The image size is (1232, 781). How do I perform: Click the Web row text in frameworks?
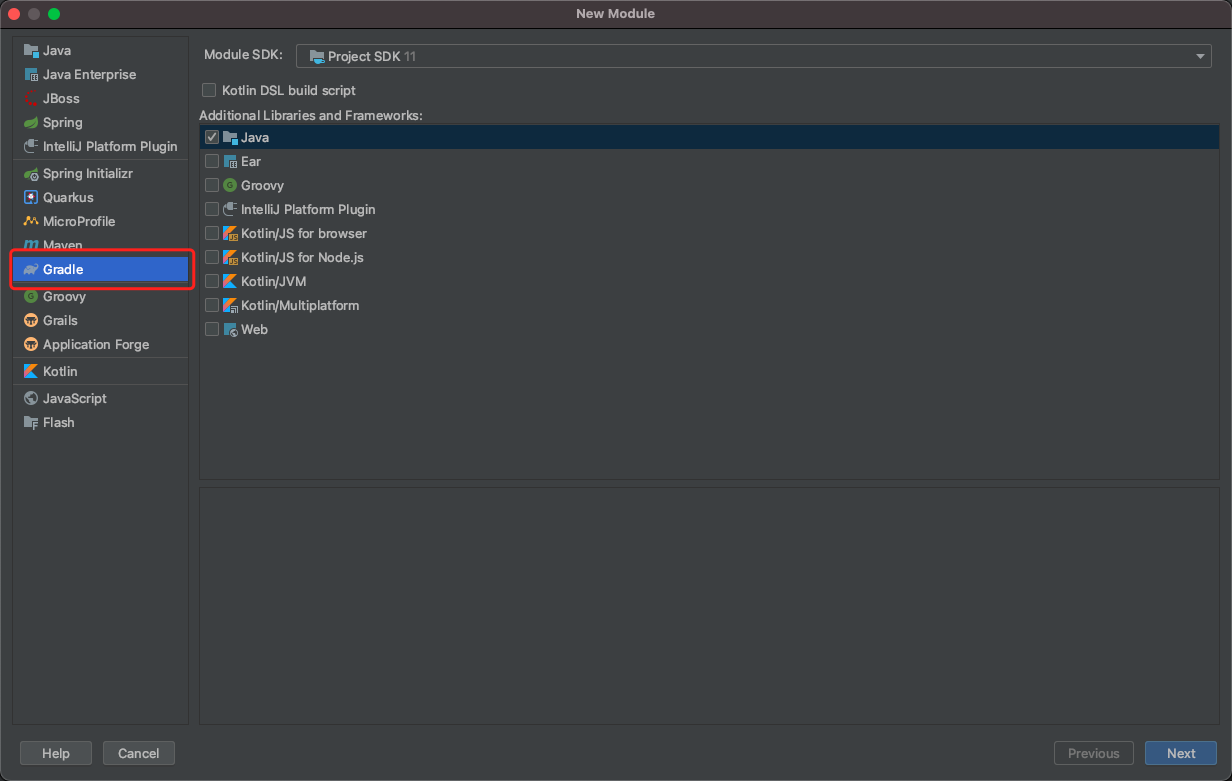(x=254, y=329)
